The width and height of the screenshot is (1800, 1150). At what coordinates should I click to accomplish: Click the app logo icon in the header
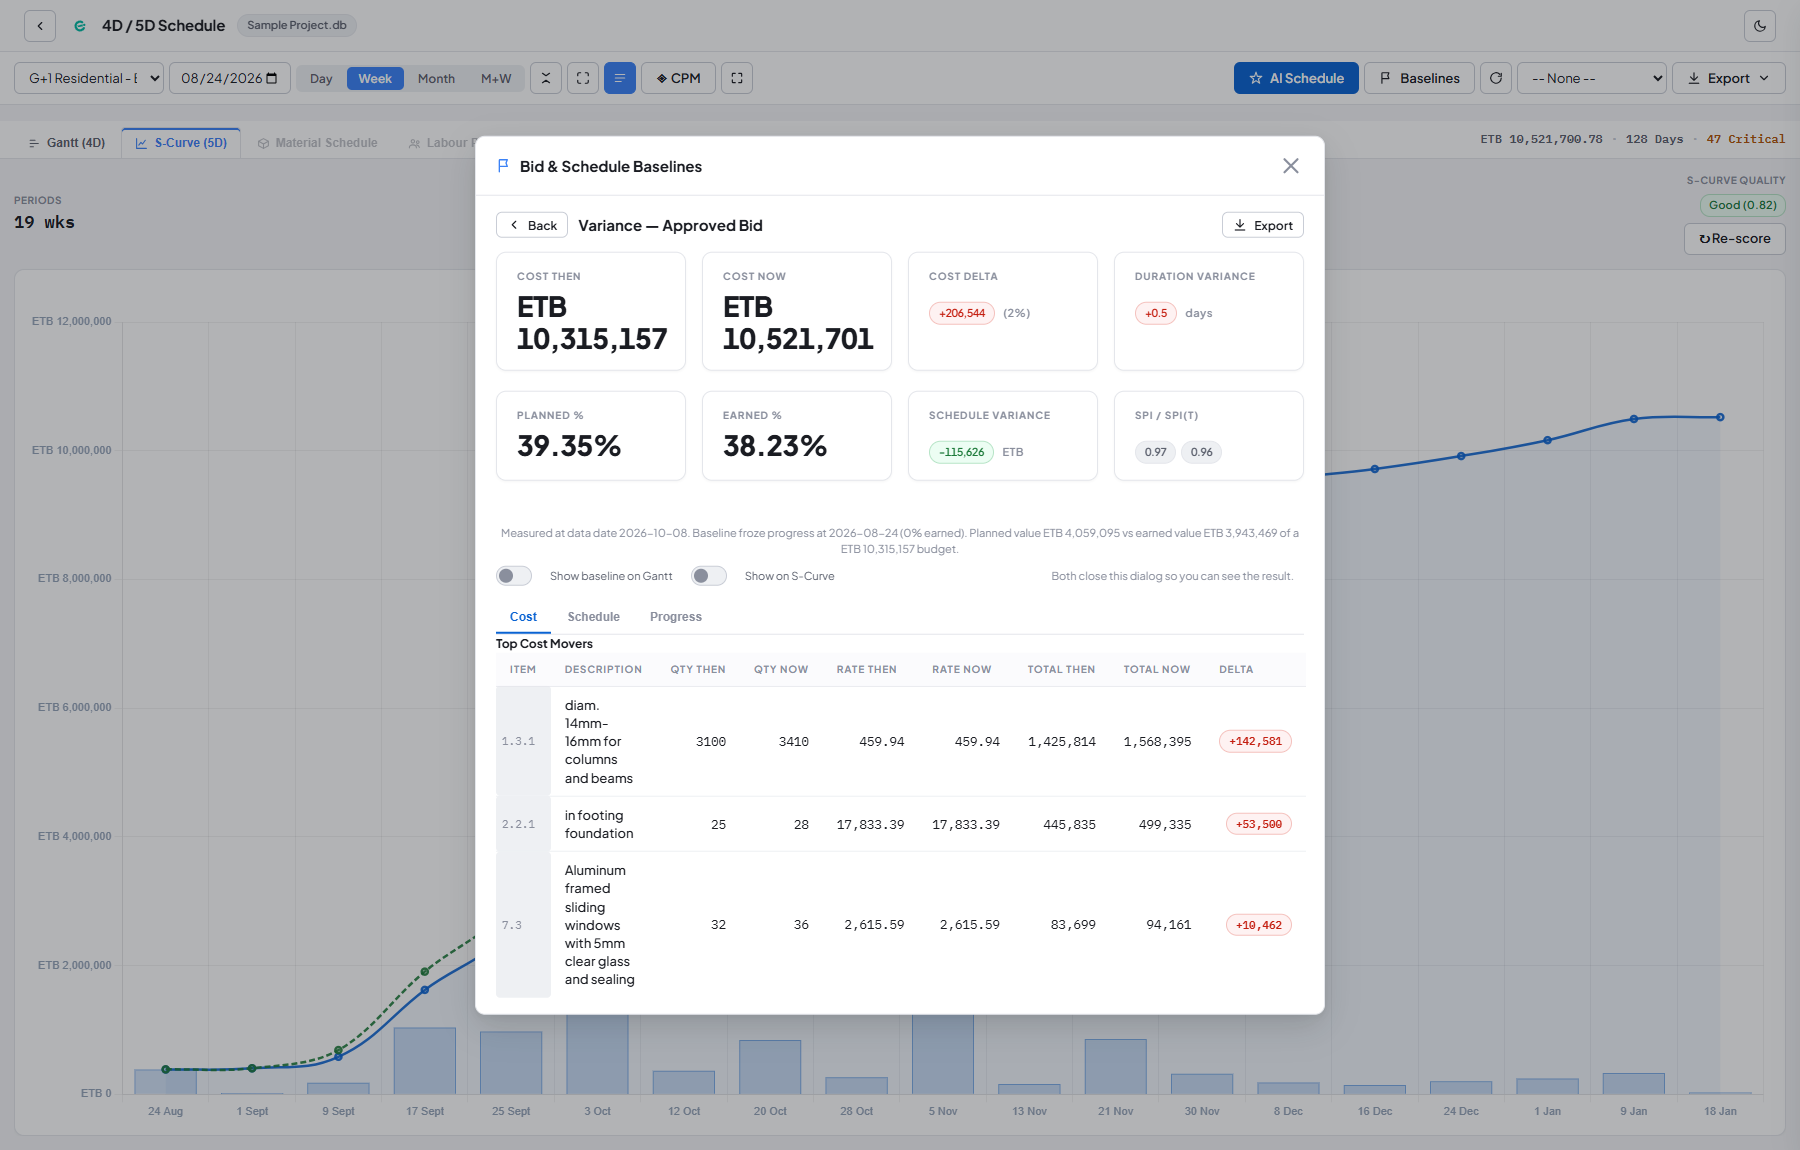tap(80, 26)
